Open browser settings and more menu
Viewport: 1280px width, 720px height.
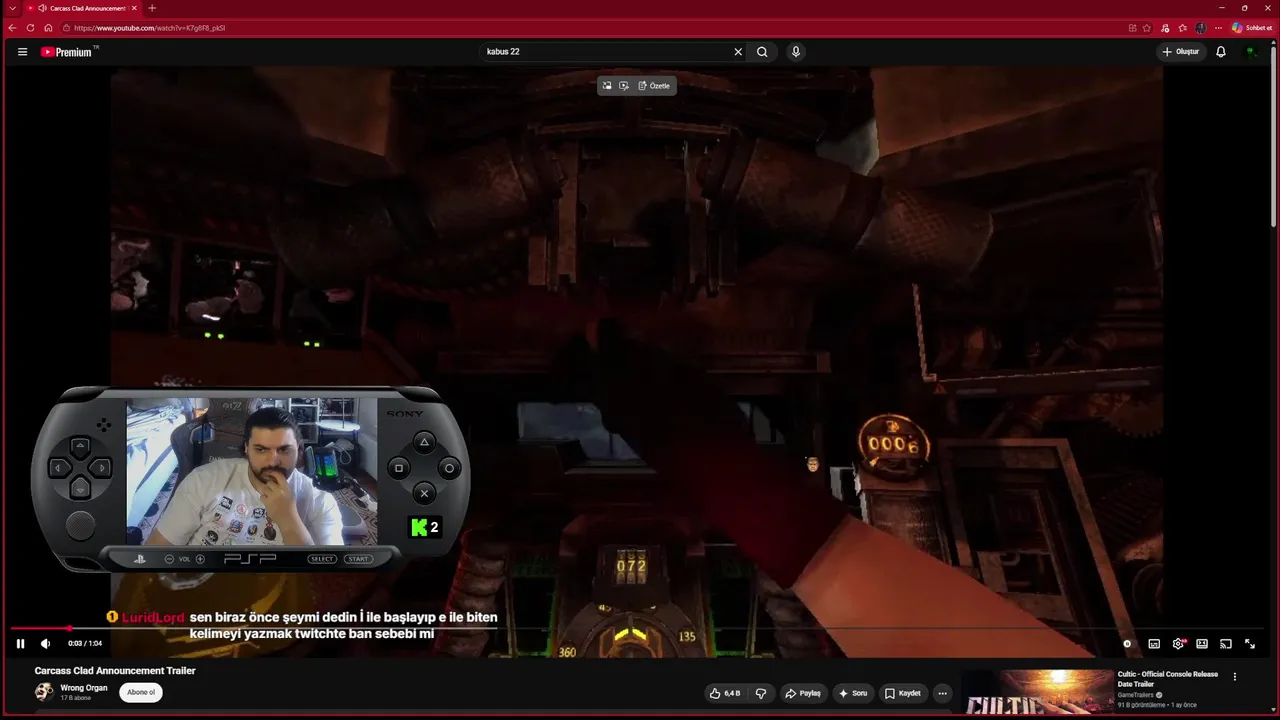click(1218, 28)
